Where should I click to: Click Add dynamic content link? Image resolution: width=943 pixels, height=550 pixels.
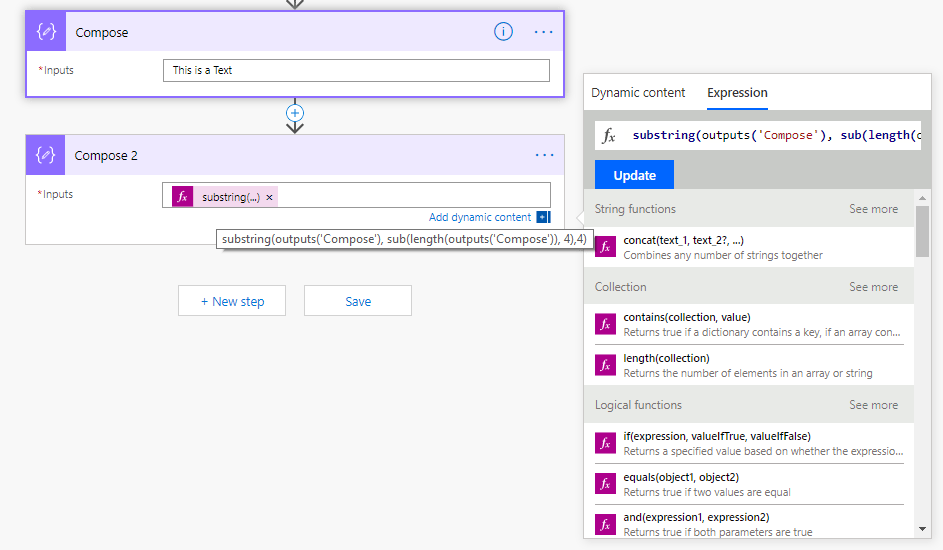(x=480, y=217)
